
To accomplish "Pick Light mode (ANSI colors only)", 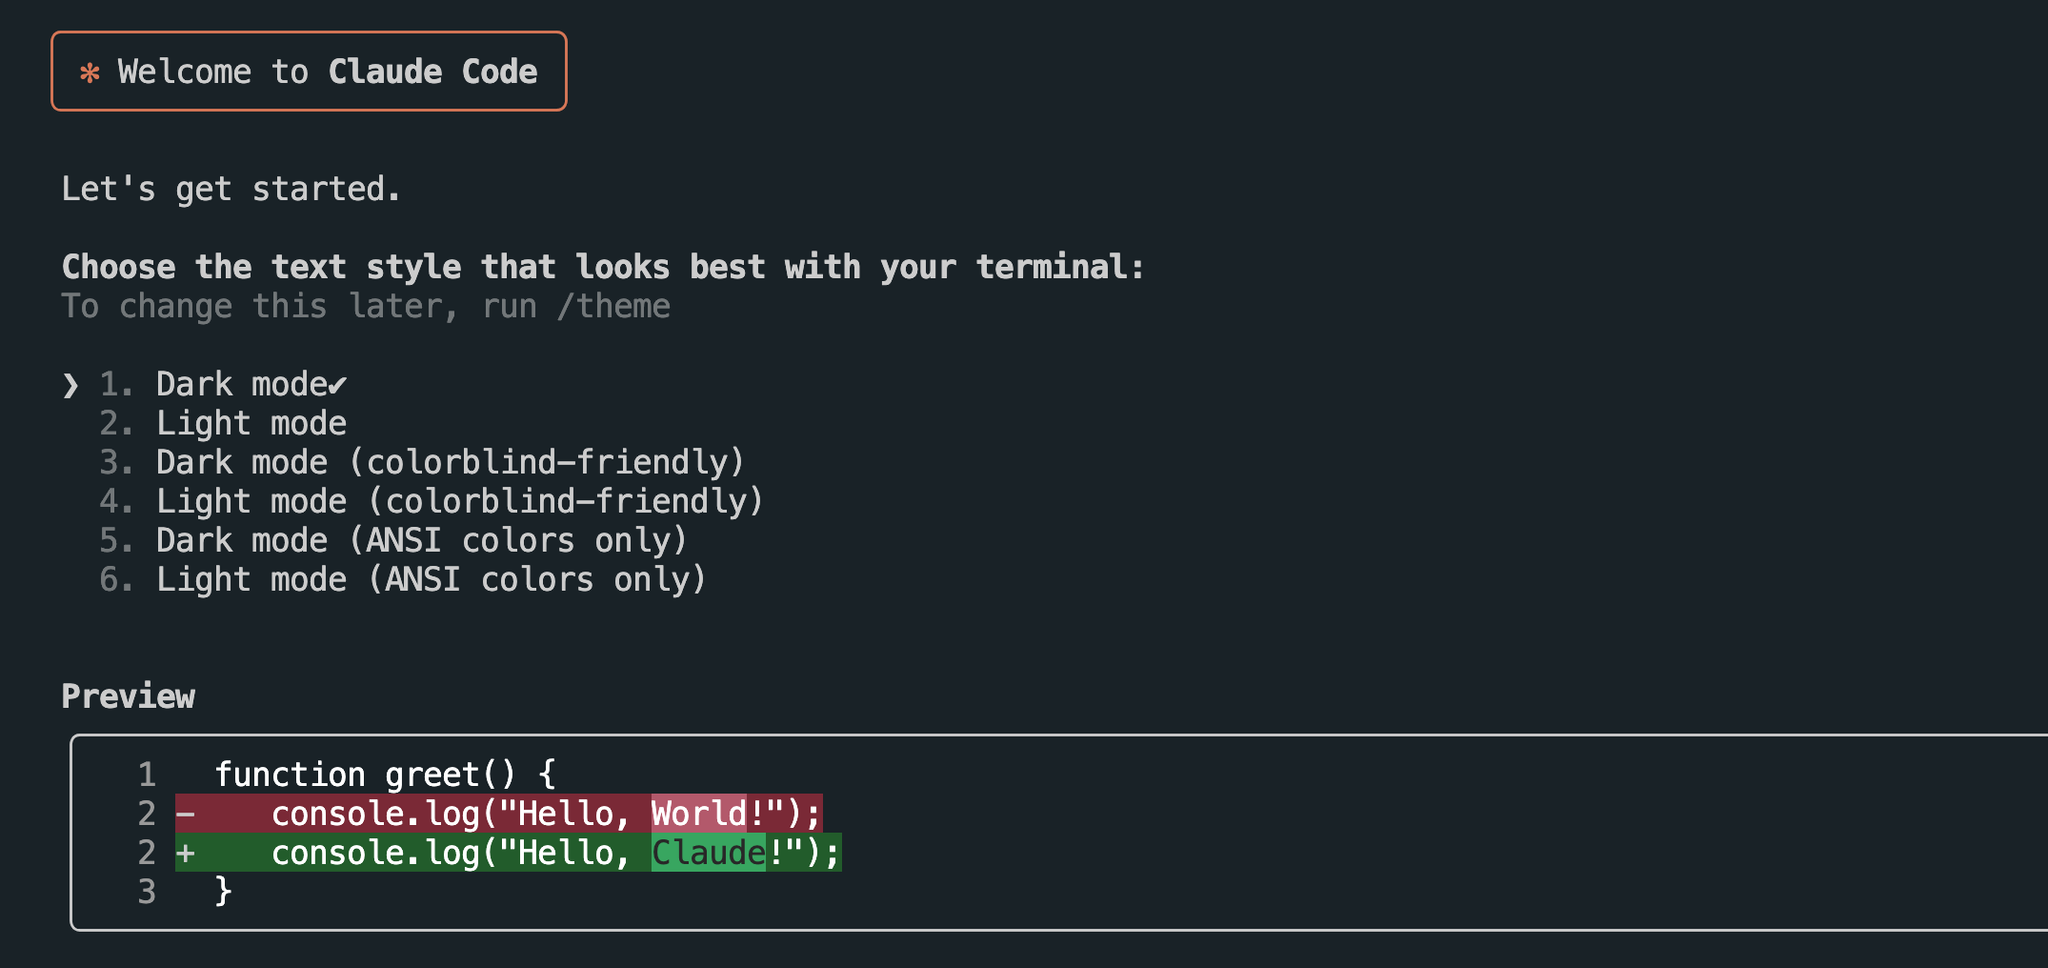I will pos(403,579).
